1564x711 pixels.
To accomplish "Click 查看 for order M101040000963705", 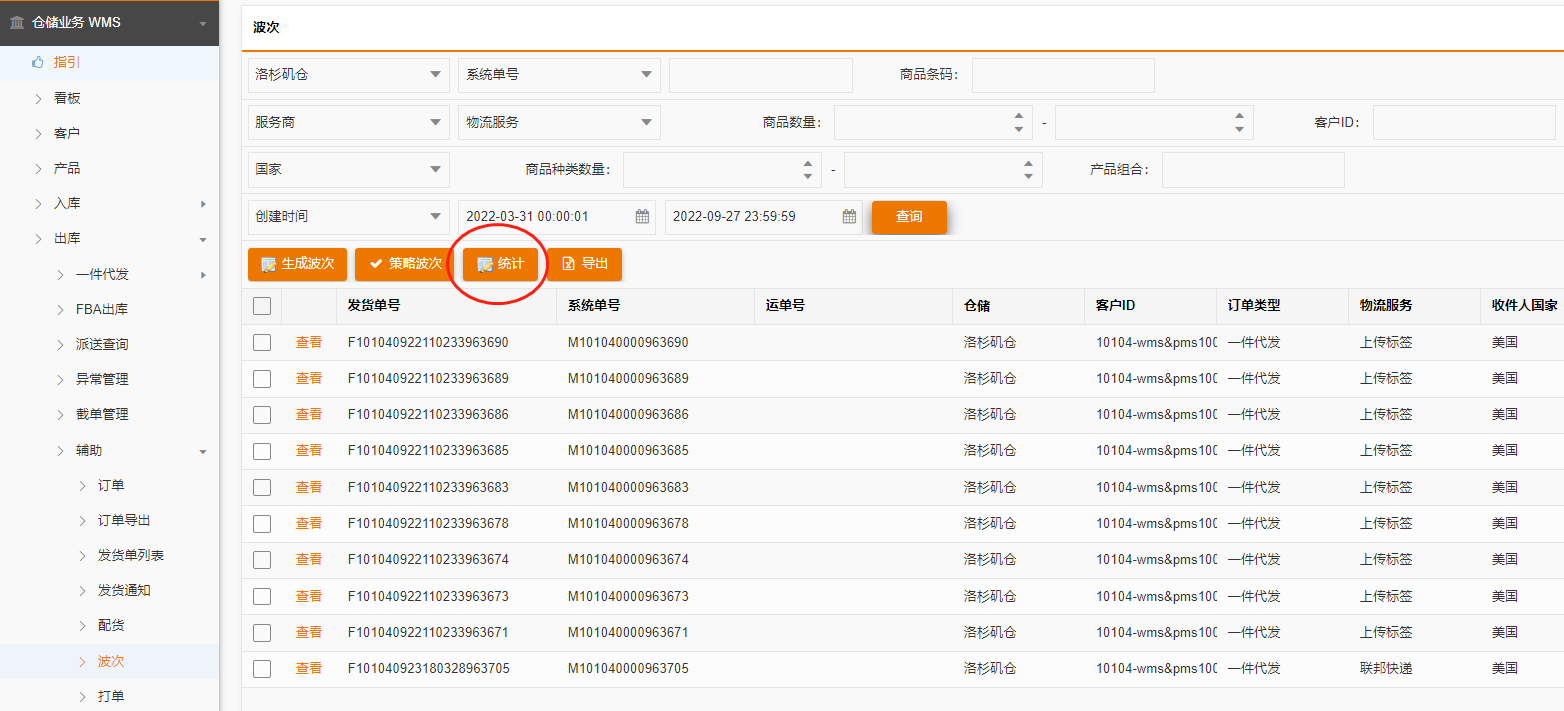I will point(309,668).
